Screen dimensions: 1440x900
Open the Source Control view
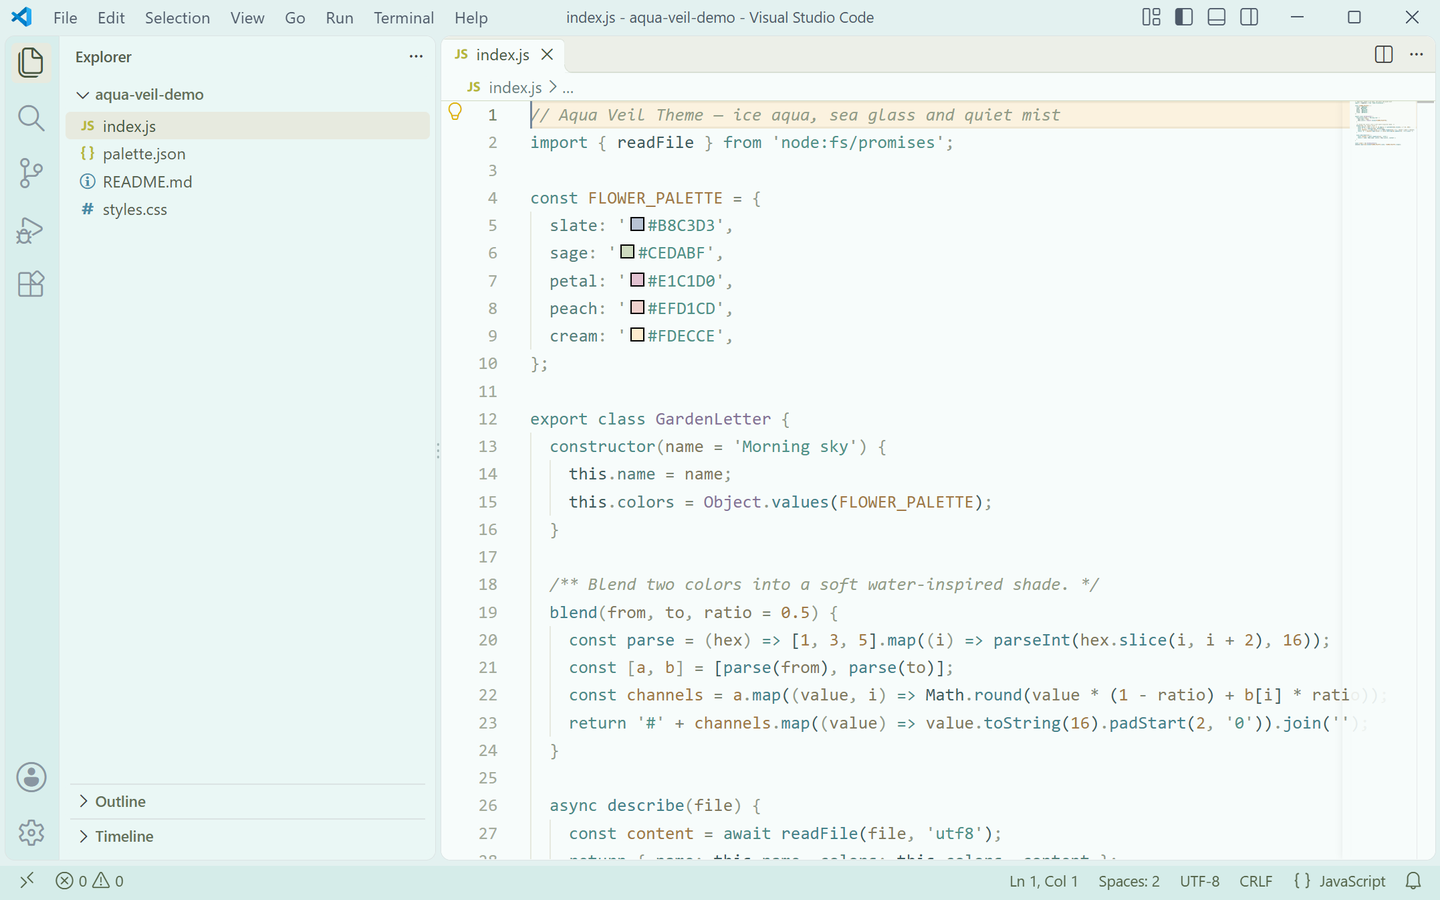click(x=31, y=173)
